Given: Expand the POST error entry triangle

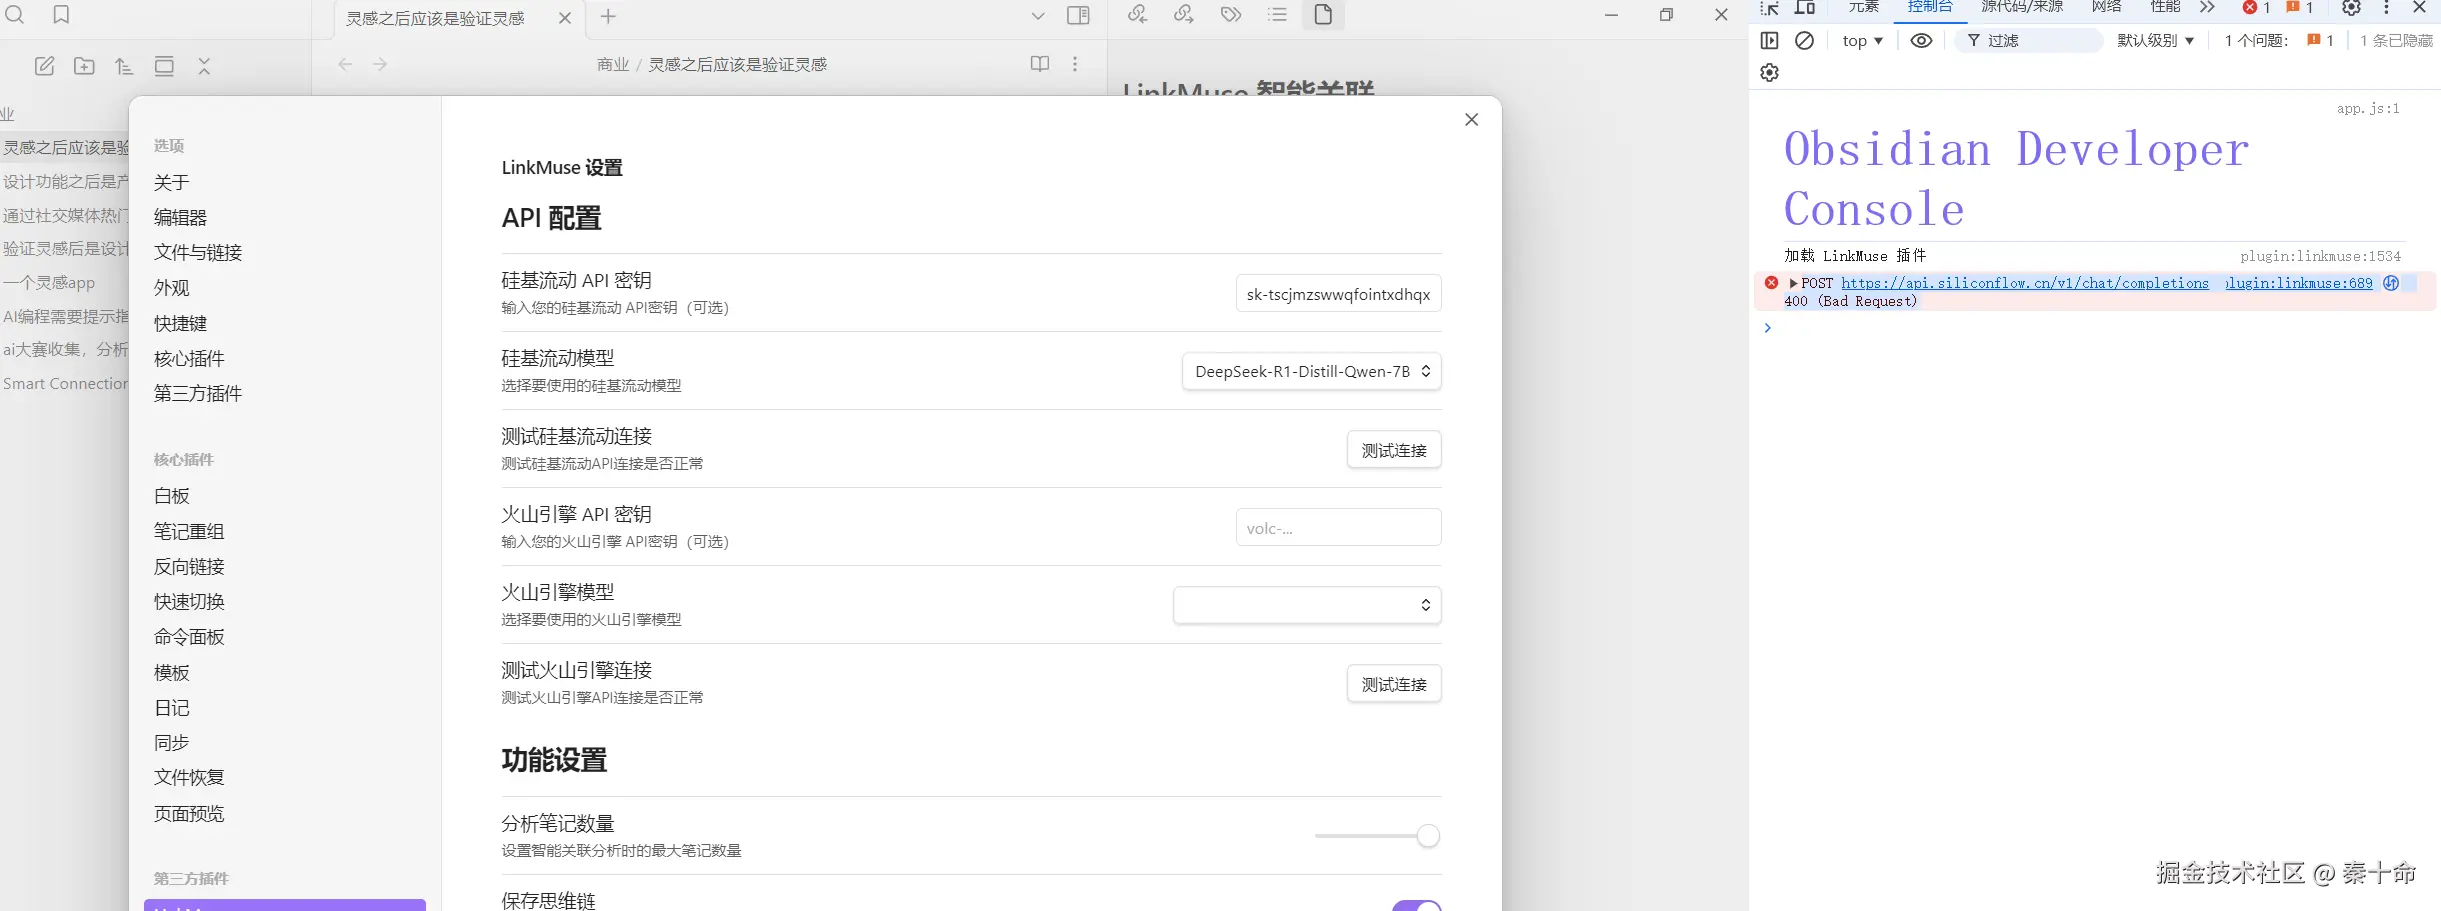Looking at the screenshot, I should 1793,283.
